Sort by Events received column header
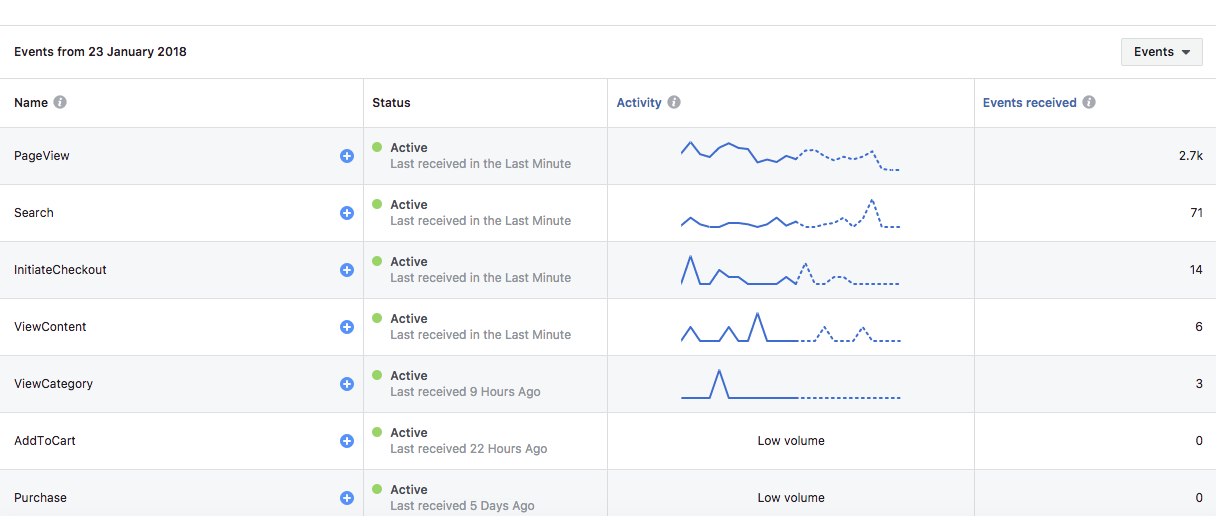 [1030, 103]
